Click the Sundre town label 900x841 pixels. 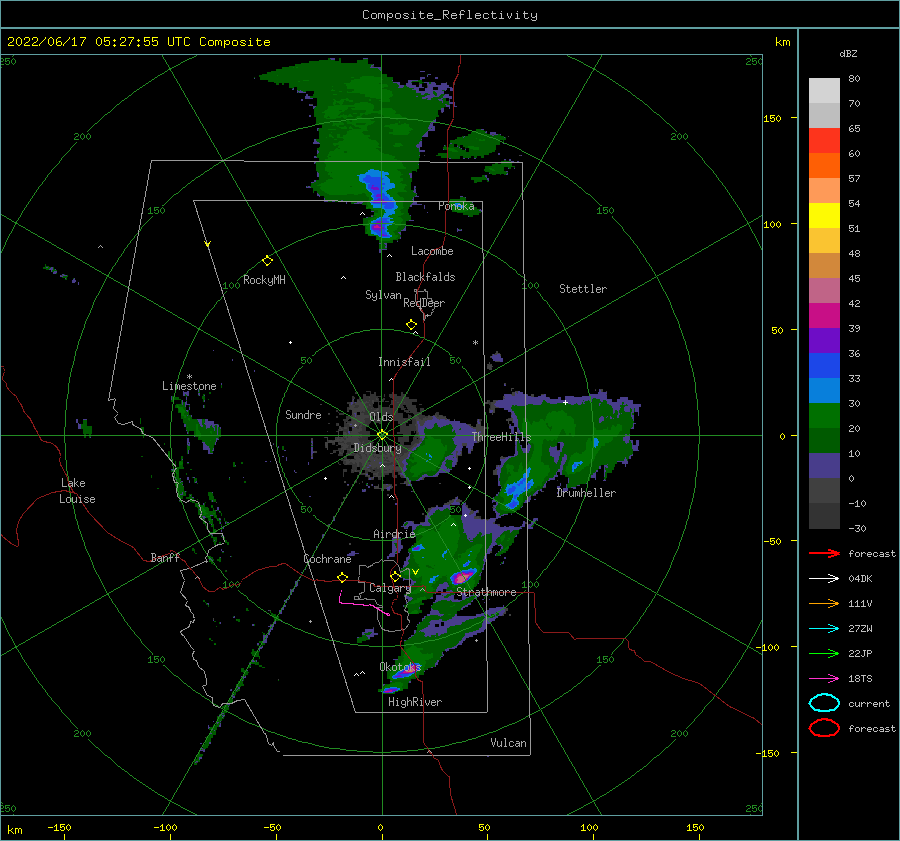(x=303, y=415)
